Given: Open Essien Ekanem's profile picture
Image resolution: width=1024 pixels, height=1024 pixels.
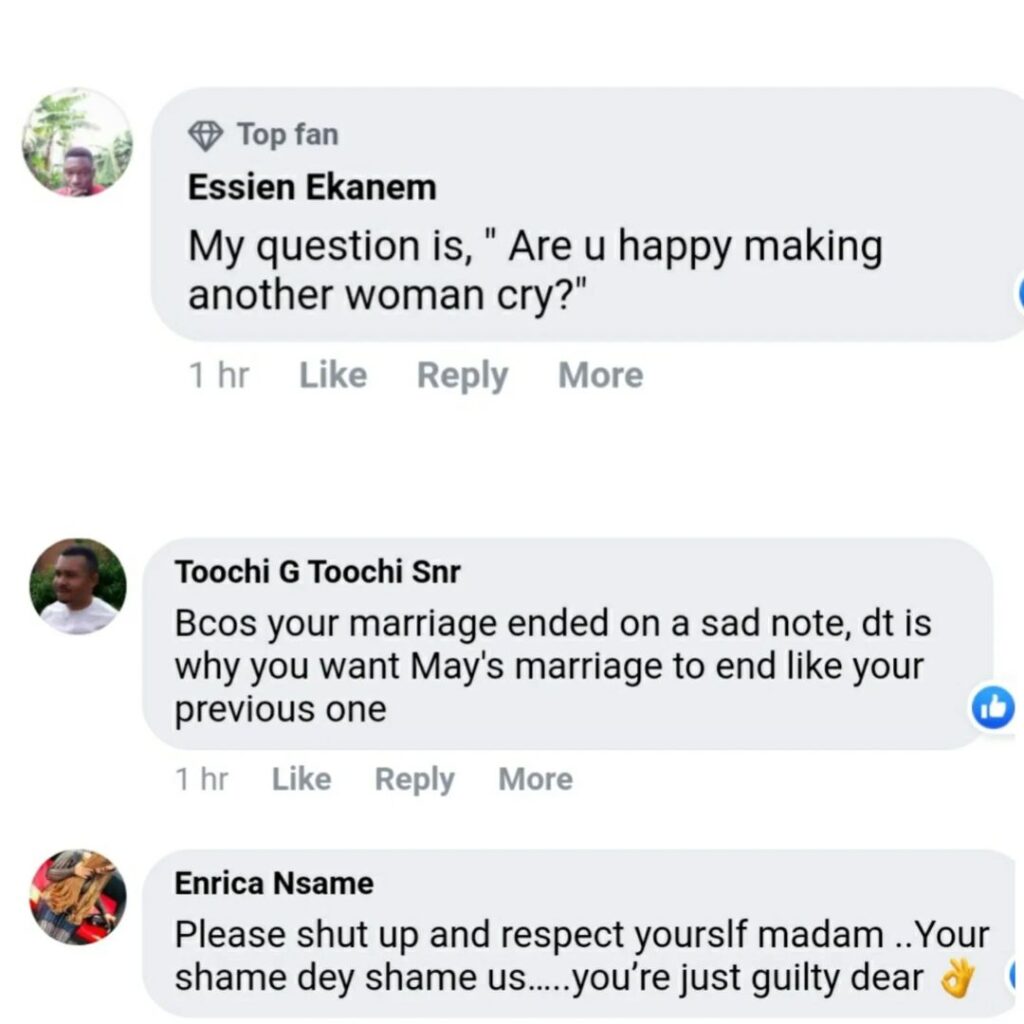Looking at the screenshot, I should (x=77, y=142).
